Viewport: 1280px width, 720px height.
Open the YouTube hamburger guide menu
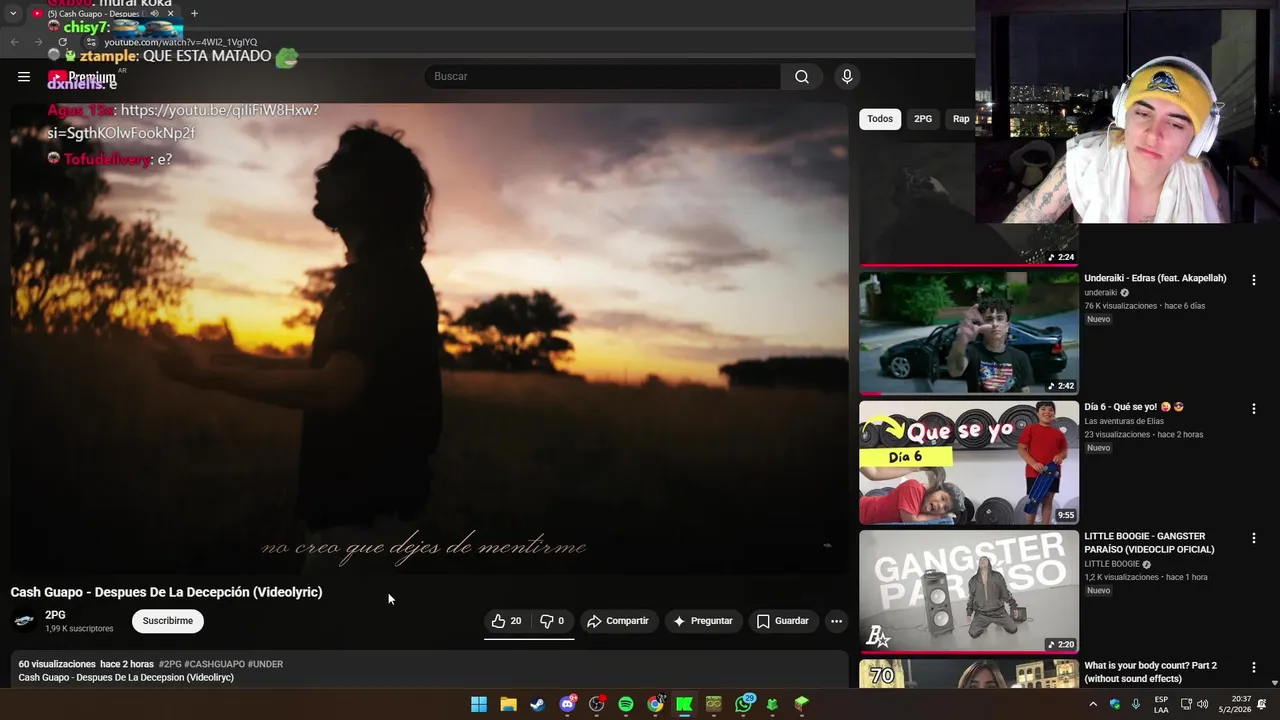coord(24,76)
